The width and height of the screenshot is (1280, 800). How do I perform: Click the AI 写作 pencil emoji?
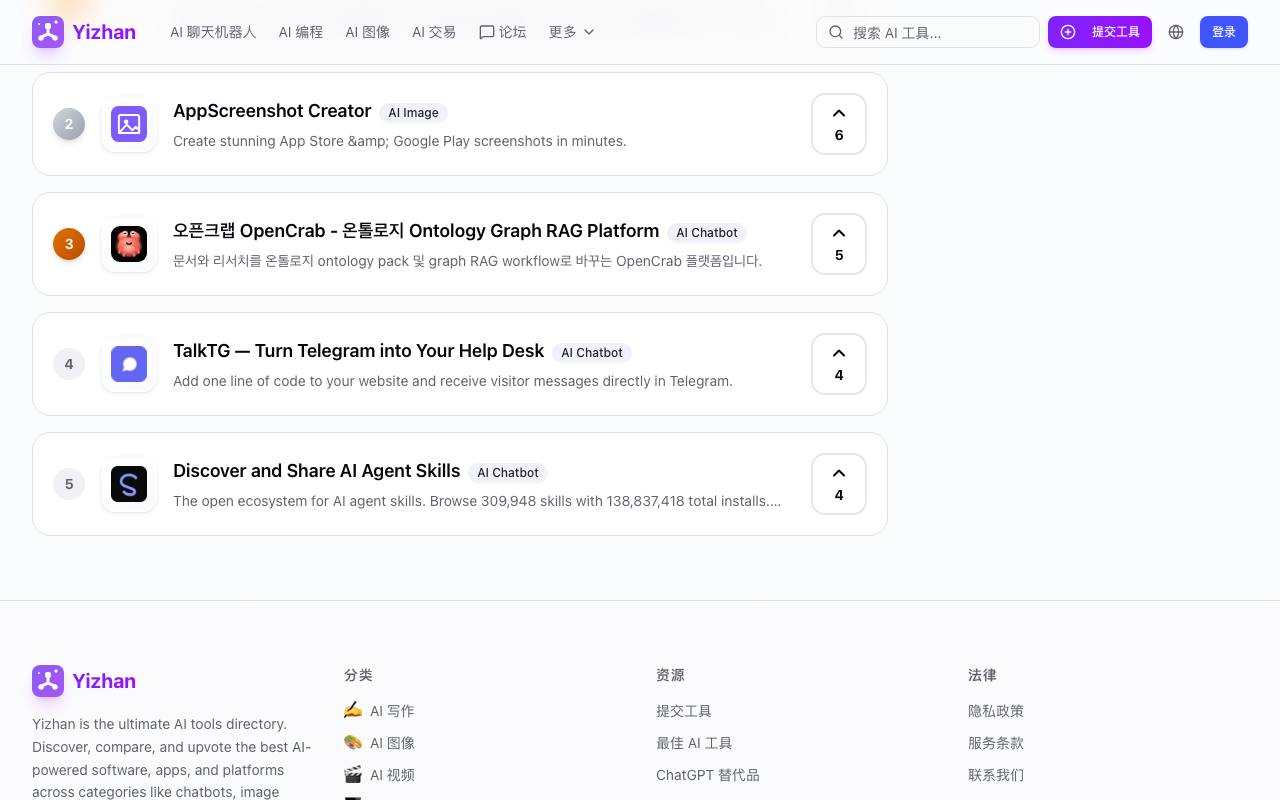click(x=353, y=710)
